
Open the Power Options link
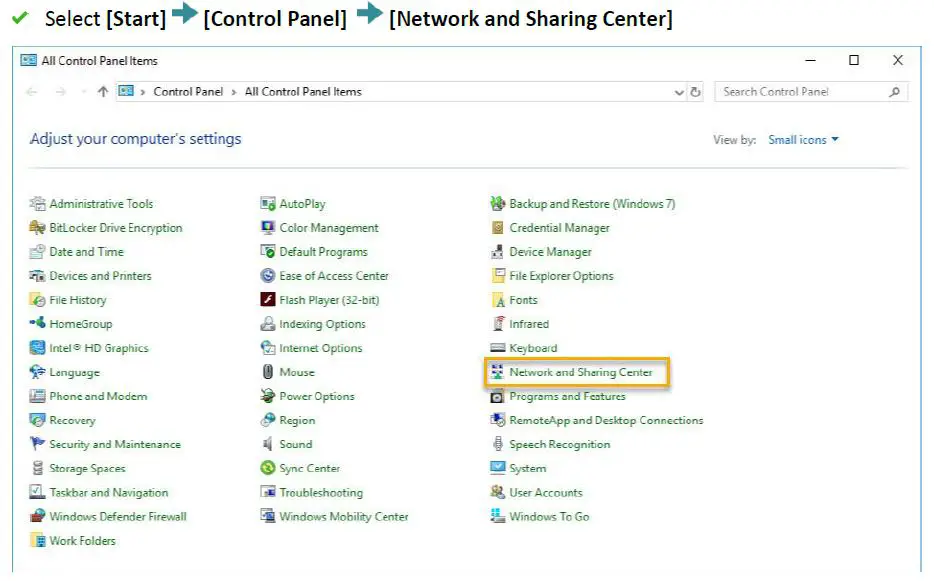317,397
